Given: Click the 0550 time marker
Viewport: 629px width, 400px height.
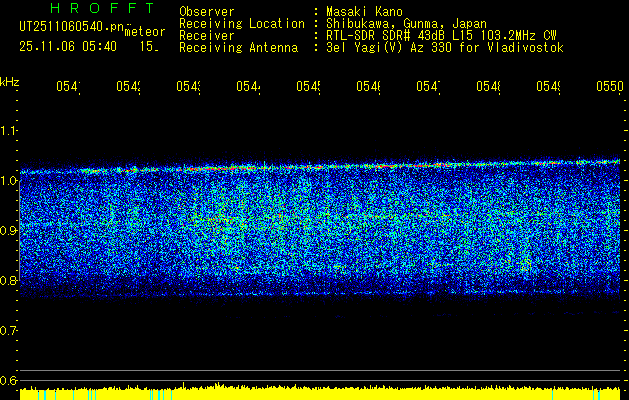Looking at the screenshot, I should pyautogui.click(x=610, y=86).
